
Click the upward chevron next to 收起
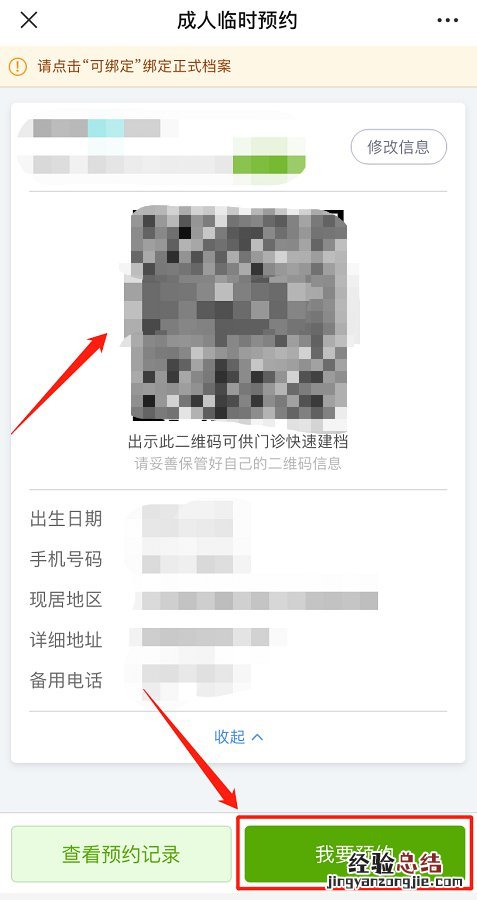click(x=258, y=736)
